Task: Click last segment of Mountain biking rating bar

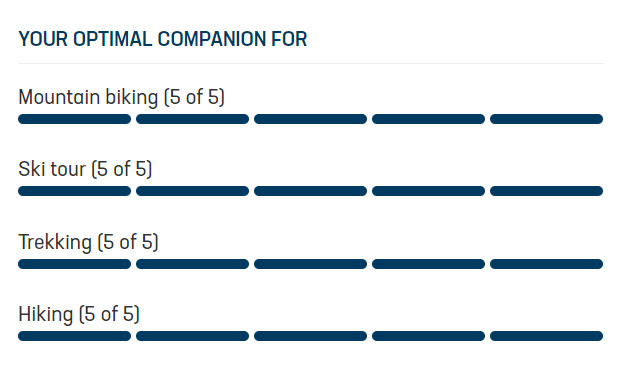Action: point(546,119)
